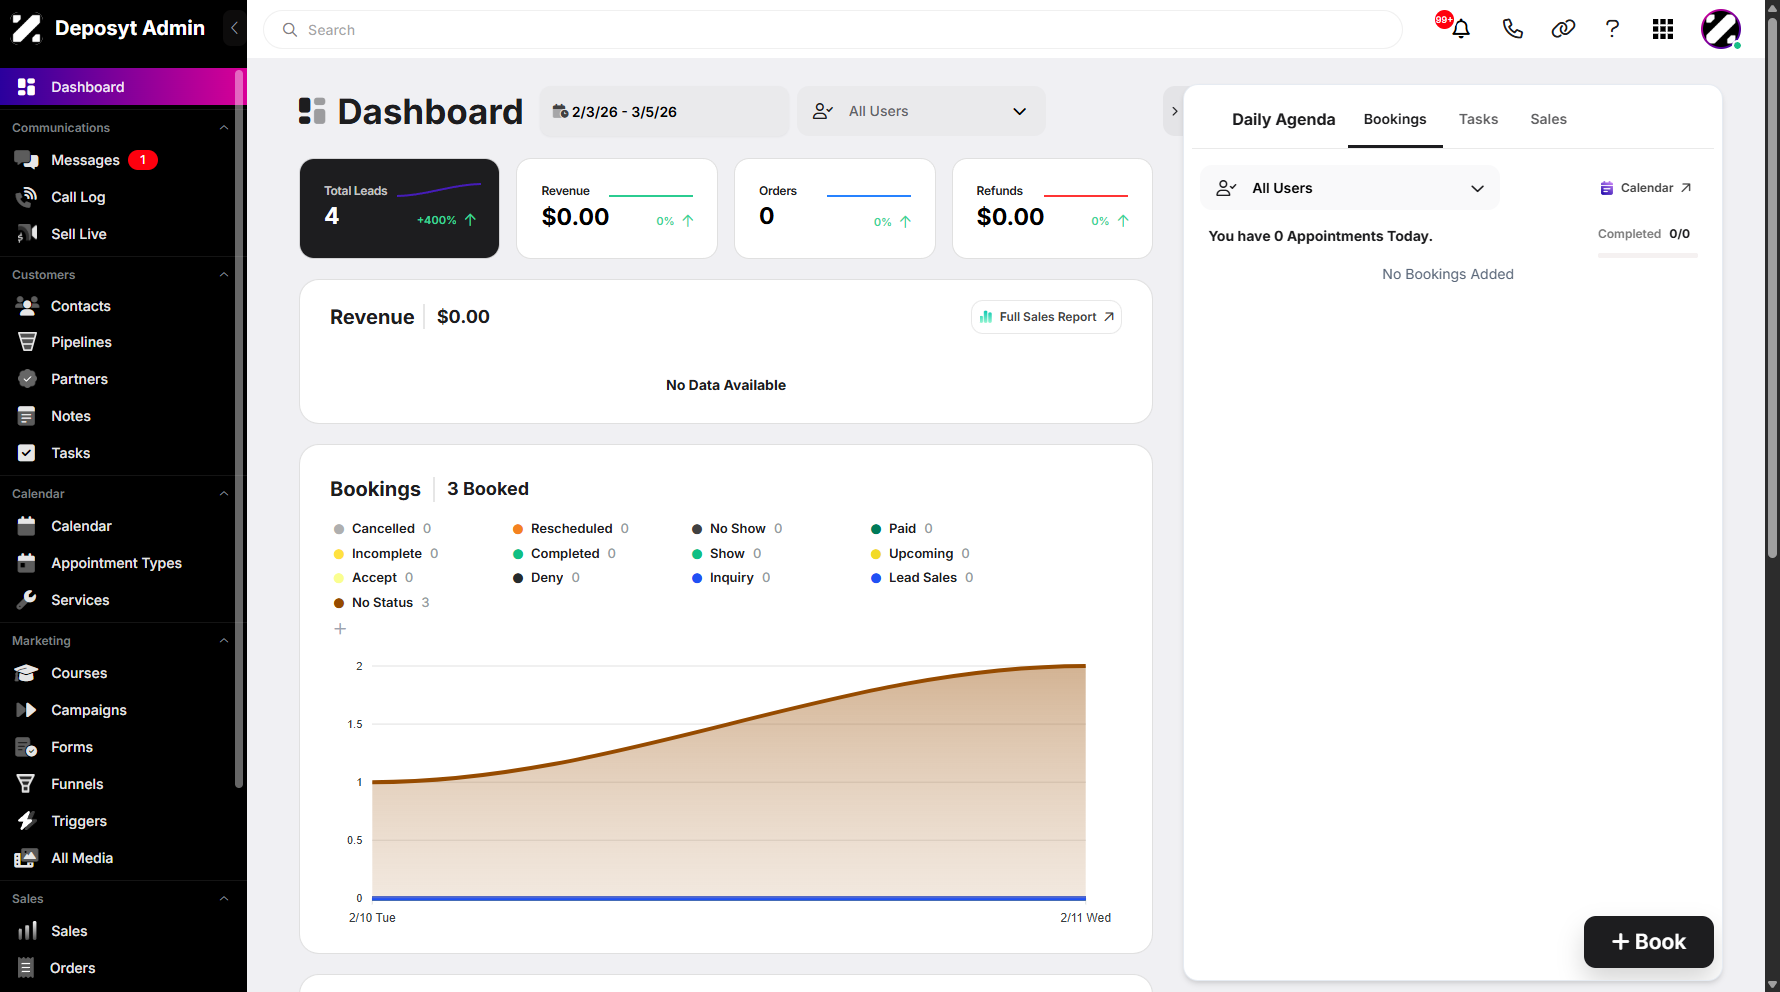1780x992 pixels.
Task: Click the phone dialer icon
Action: coord(1512,29)
